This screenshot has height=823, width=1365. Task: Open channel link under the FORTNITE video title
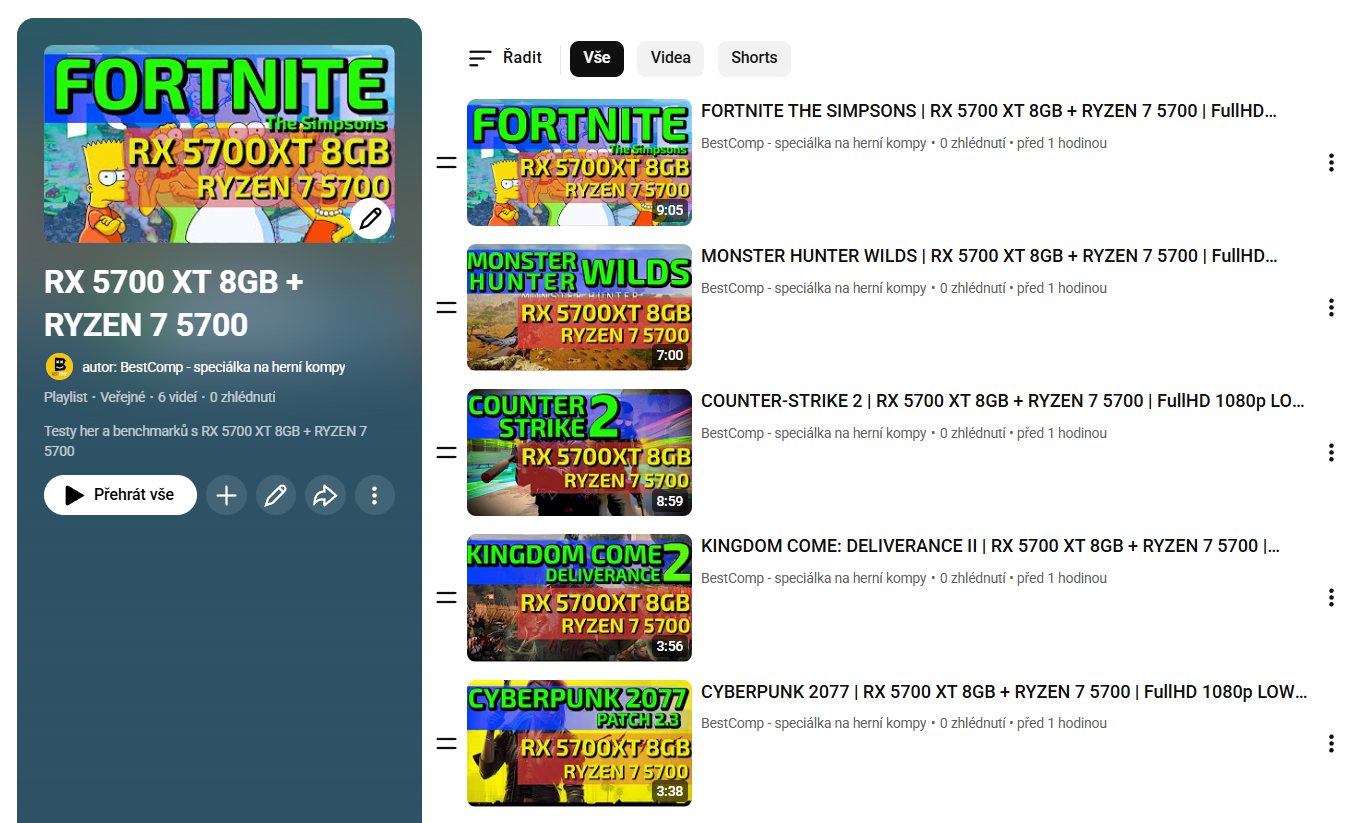814,143
